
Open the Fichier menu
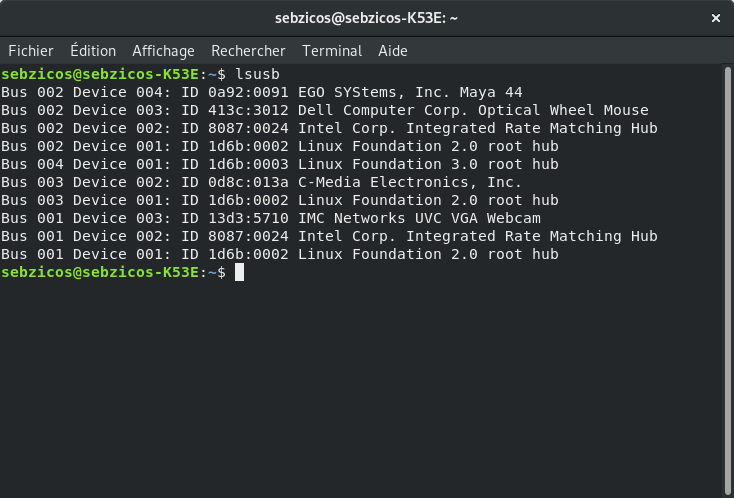(30, 50)
